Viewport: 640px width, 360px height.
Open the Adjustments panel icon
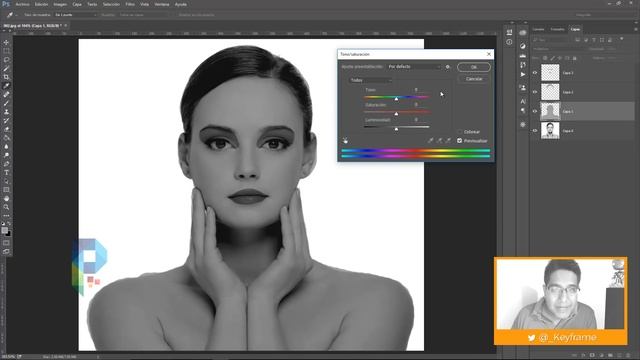pyautogui.click(x=523, y=46)
